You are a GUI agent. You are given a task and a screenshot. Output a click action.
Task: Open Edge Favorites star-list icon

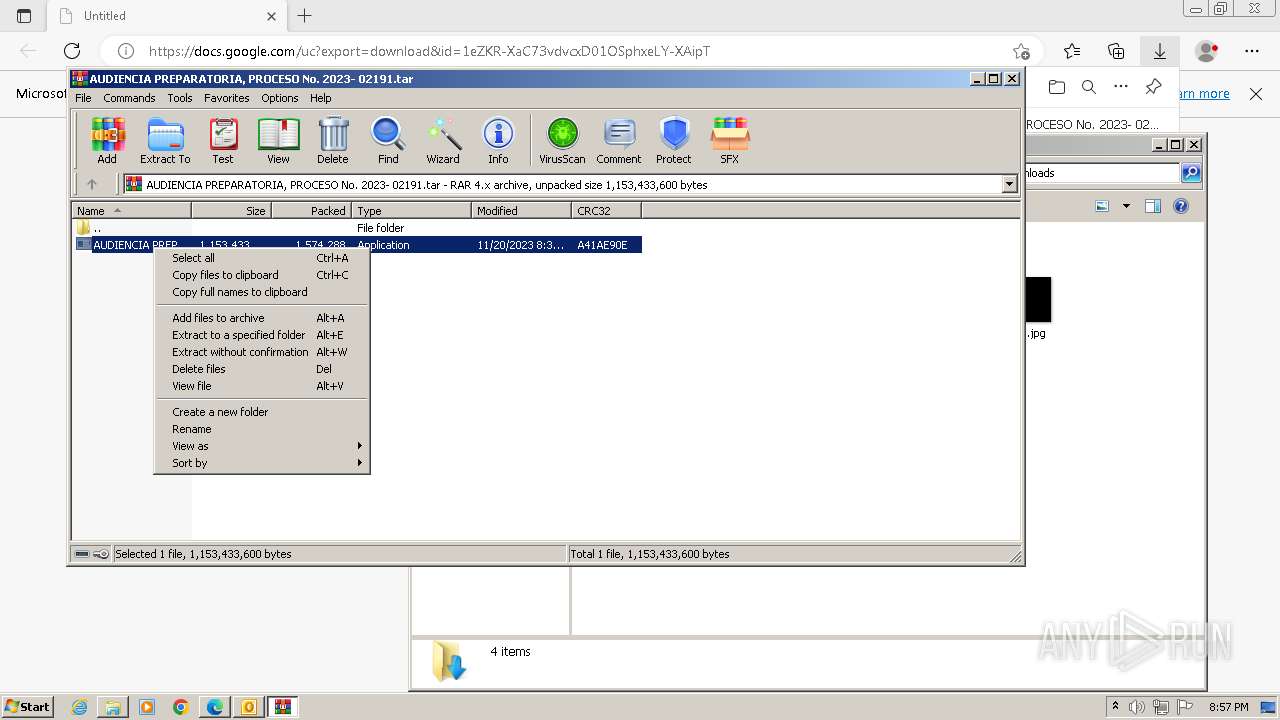1072,51
